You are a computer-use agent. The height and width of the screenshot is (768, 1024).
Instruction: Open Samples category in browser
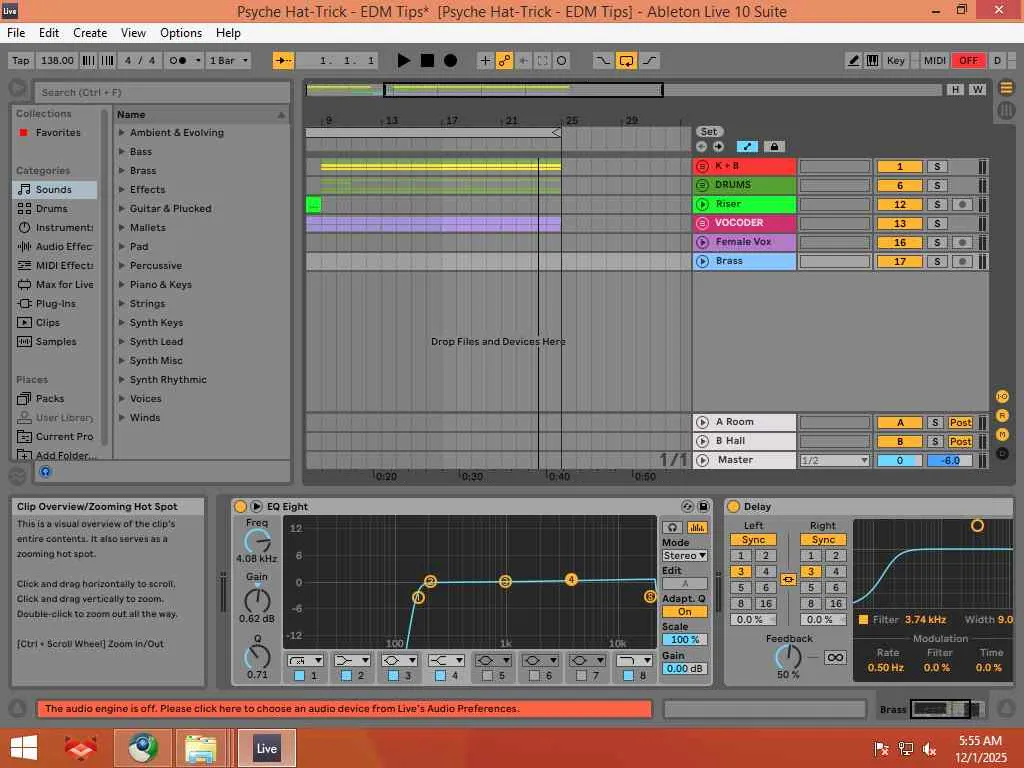(x=54, y=342)
